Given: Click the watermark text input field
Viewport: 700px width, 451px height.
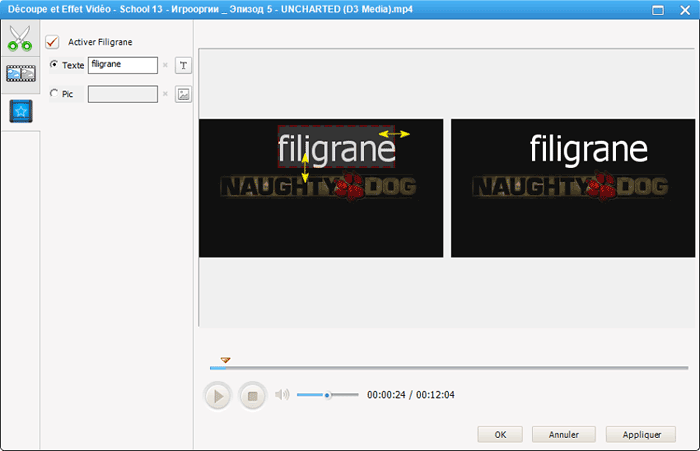Looking at the screenshot, I should point(122,65).
